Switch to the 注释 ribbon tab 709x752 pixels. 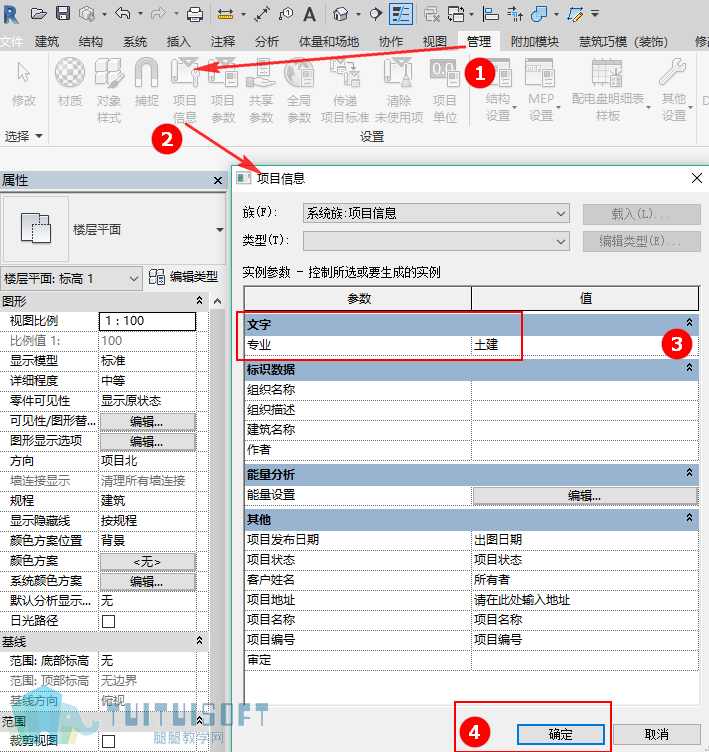coord(223,42)
